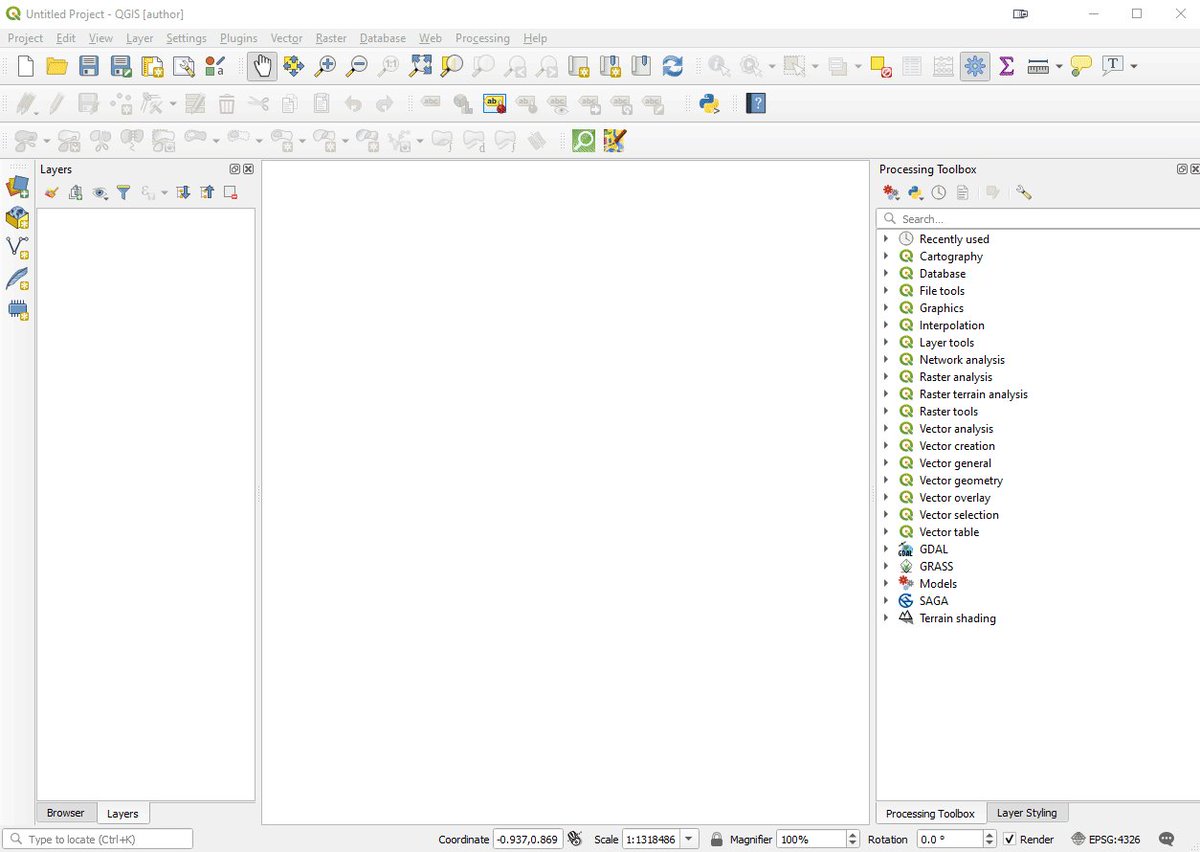Expand the Raster analysis group

(x=886, y=377)
